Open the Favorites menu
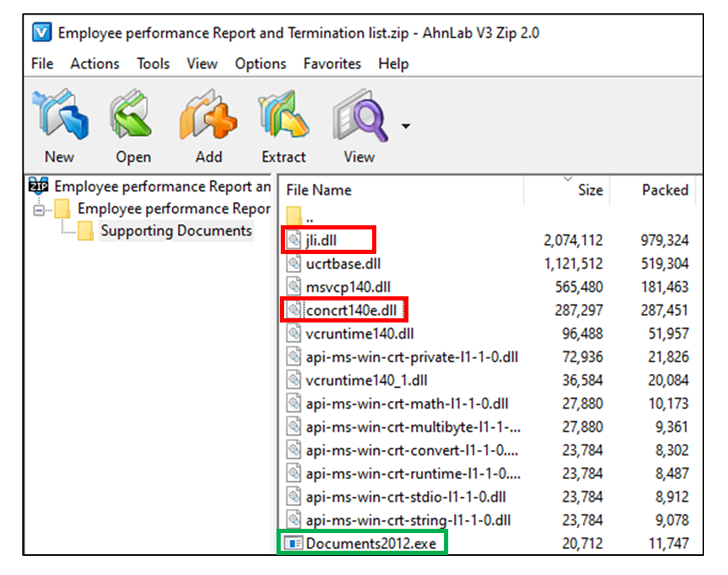728x575 pixels. point(332,64)
